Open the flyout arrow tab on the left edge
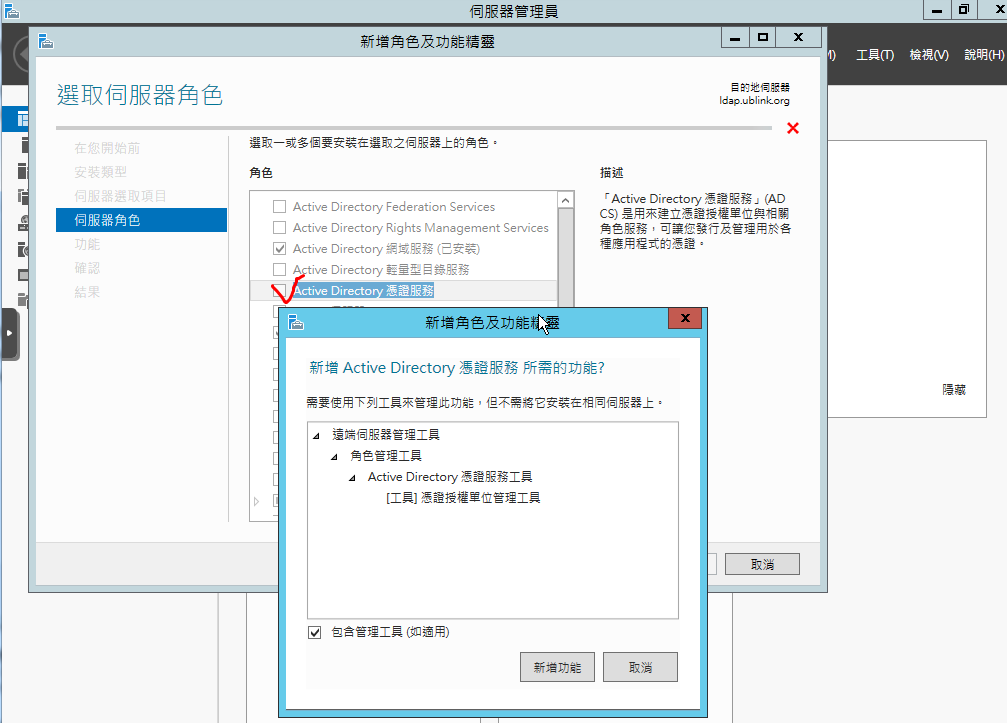 [x=10, y=333]
